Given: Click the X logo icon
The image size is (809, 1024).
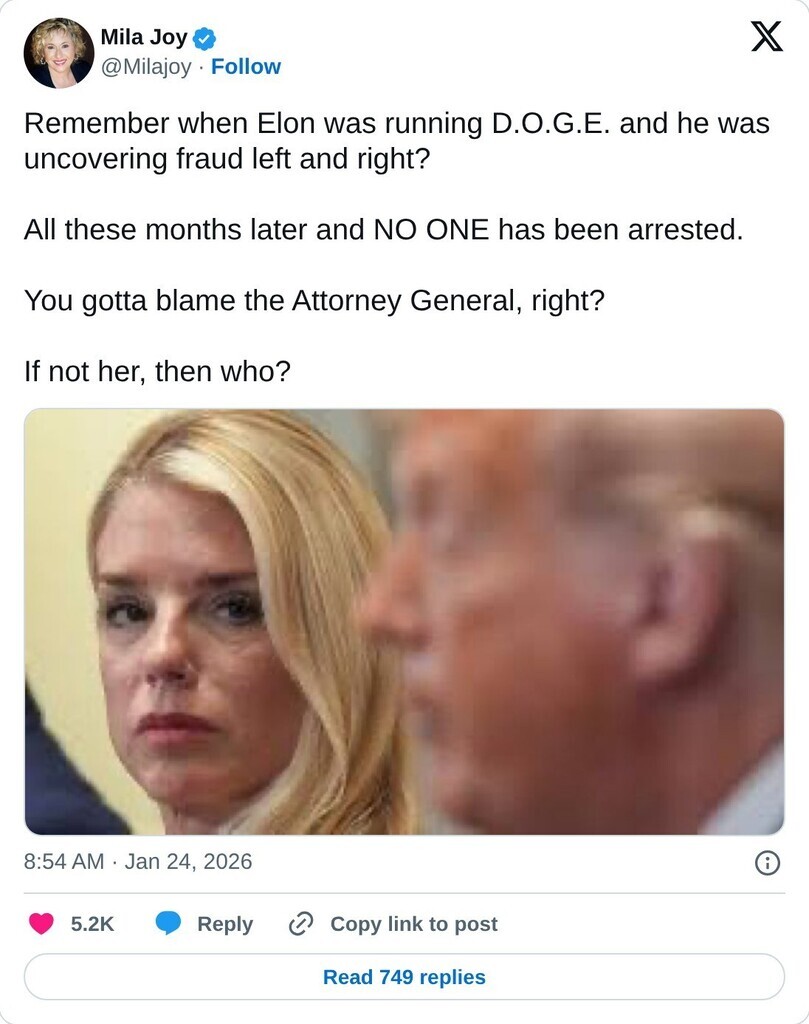Looking at the screenshot, I should coord(766,37).
